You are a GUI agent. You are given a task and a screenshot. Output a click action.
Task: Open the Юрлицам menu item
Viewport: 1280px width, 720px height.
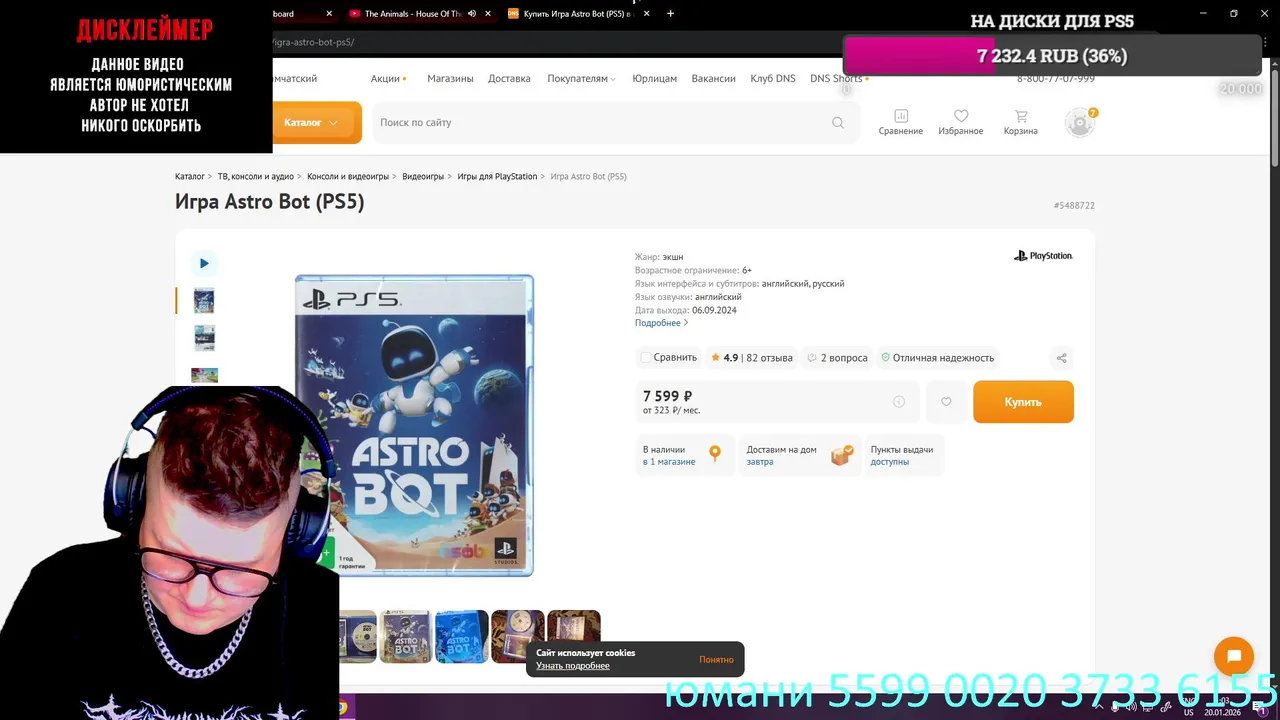pyautogui.click(x=654, y=78)
